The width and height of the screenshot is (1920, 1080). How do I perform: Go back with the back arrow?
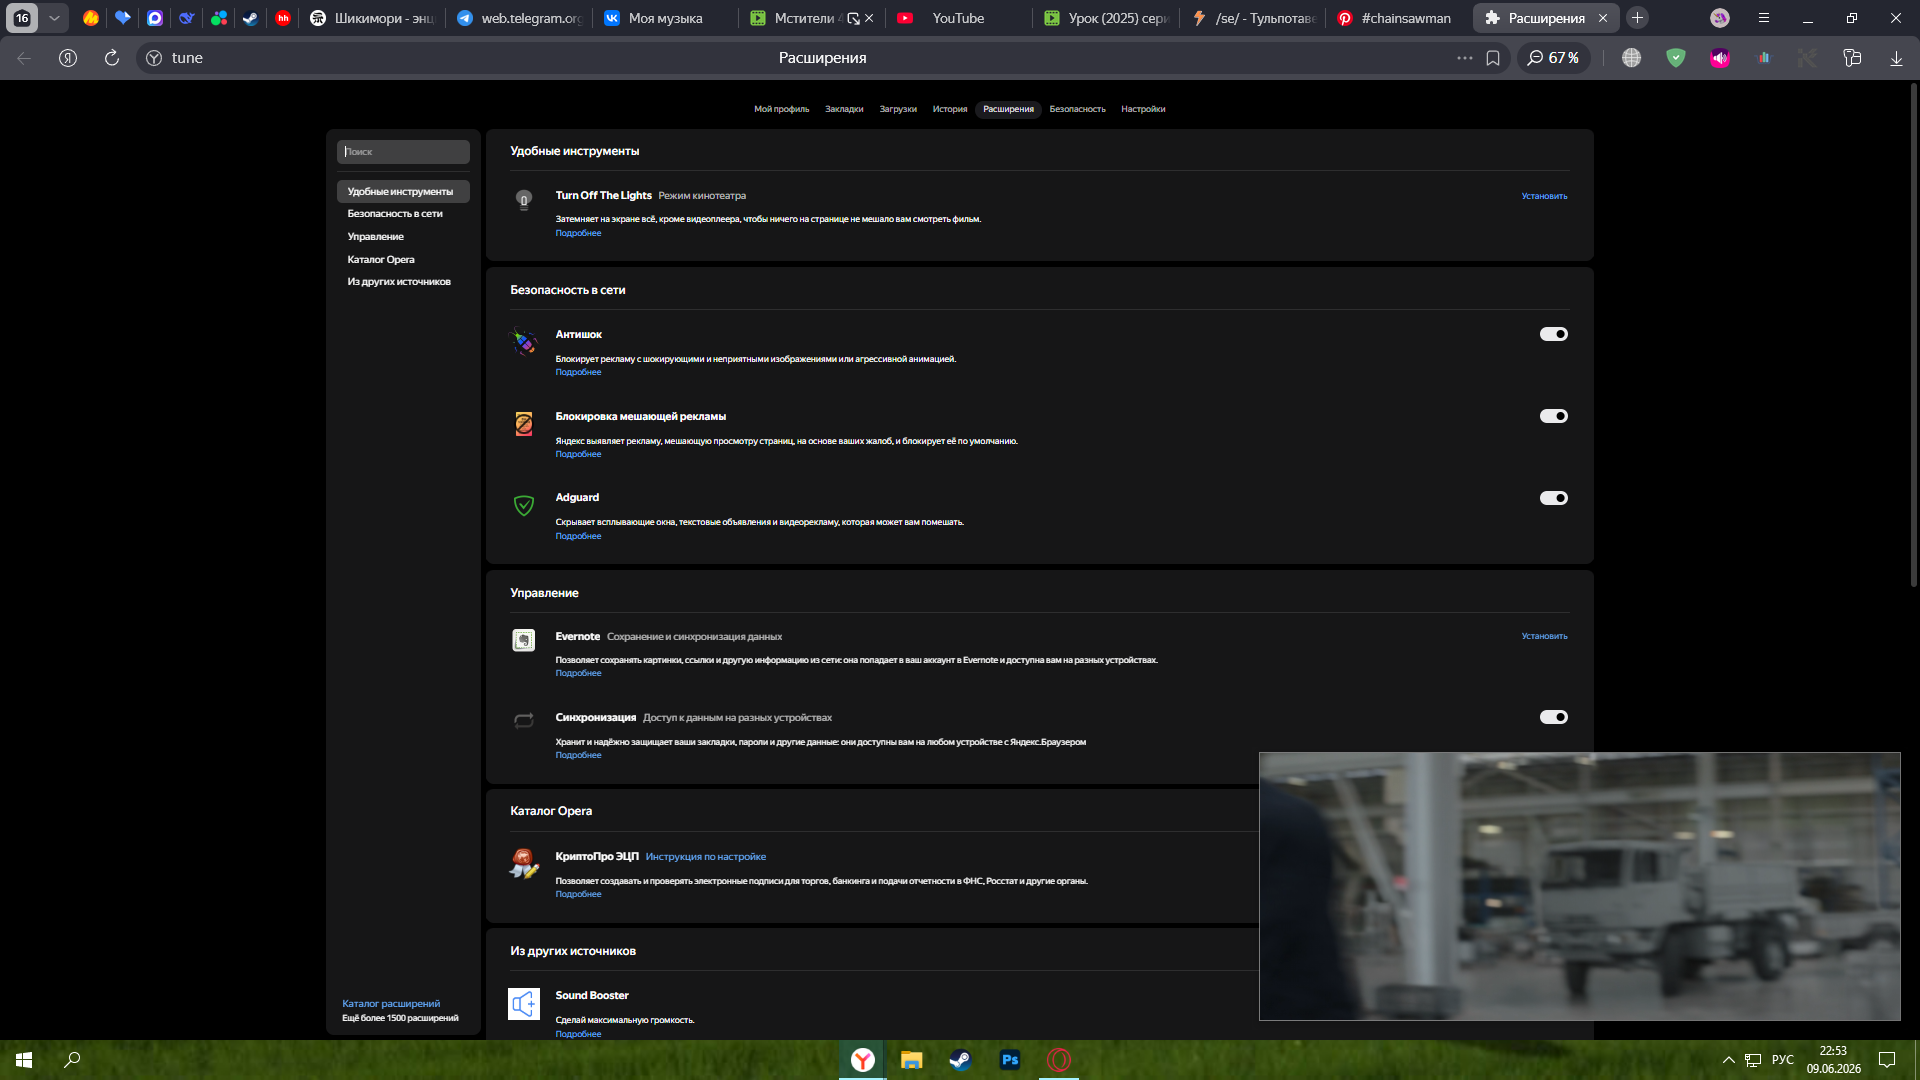click(x=24, y=58)
